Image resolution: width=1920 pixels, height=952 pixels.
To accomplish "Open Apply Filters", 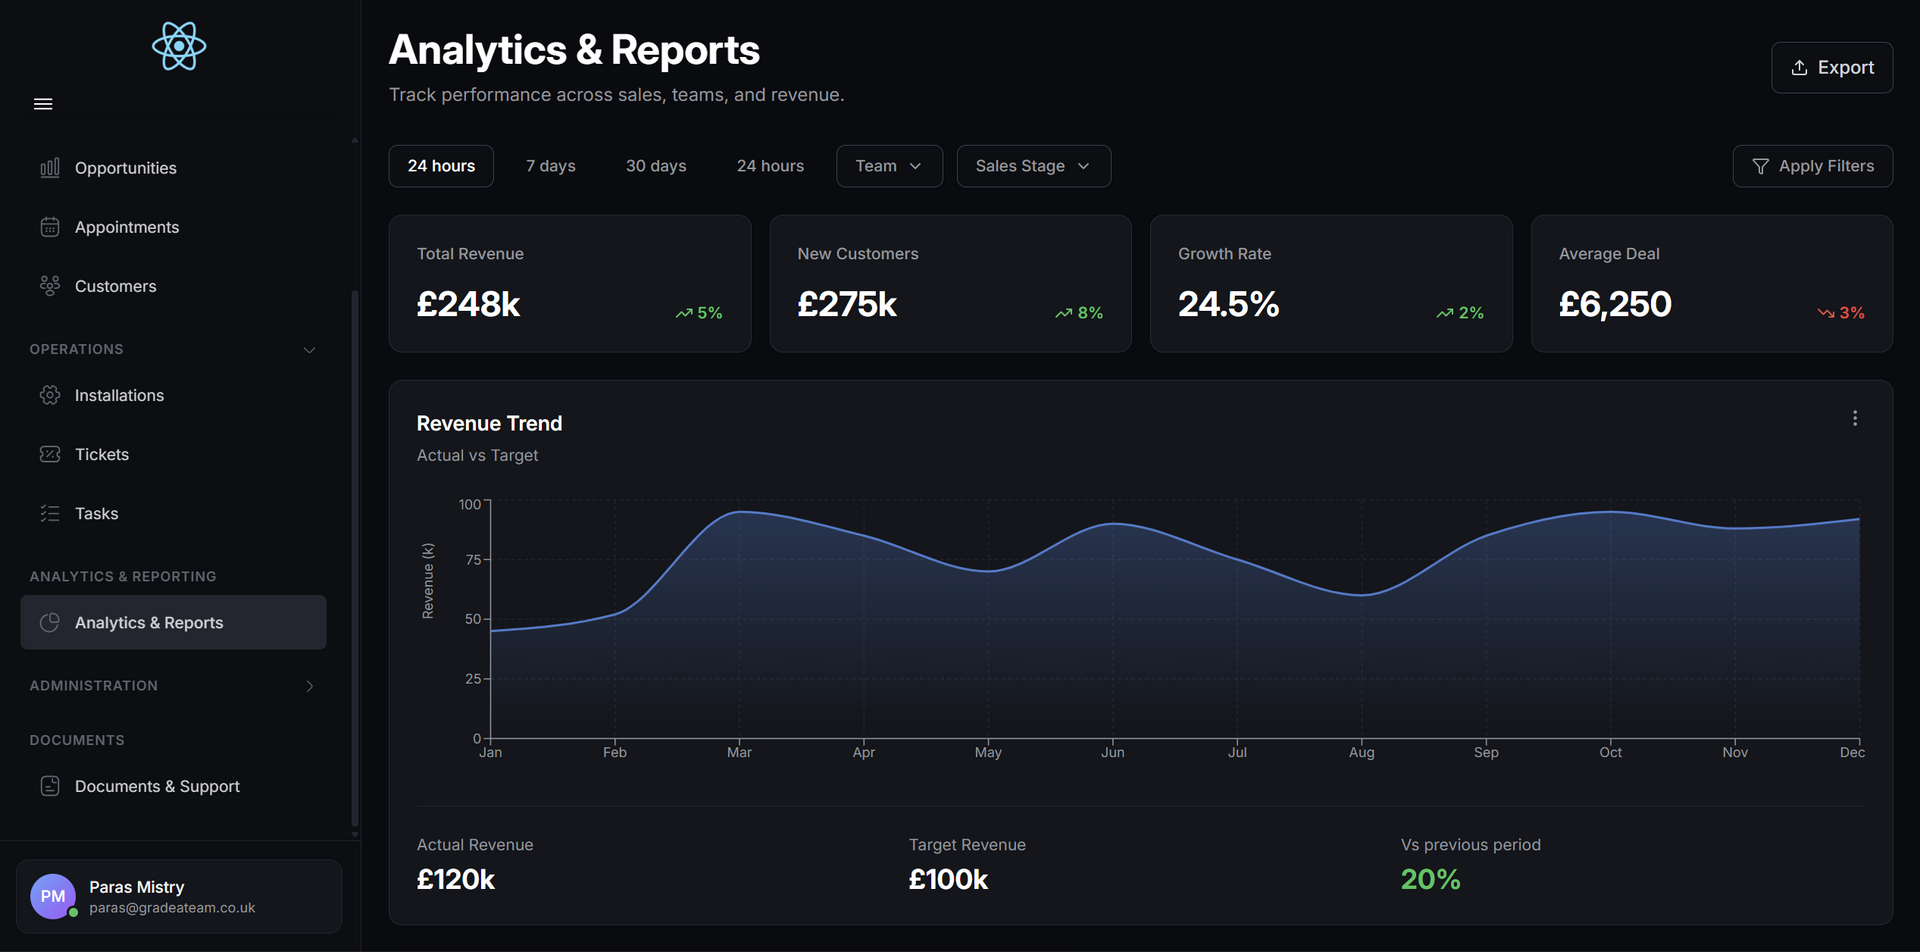I will 1812,165.
